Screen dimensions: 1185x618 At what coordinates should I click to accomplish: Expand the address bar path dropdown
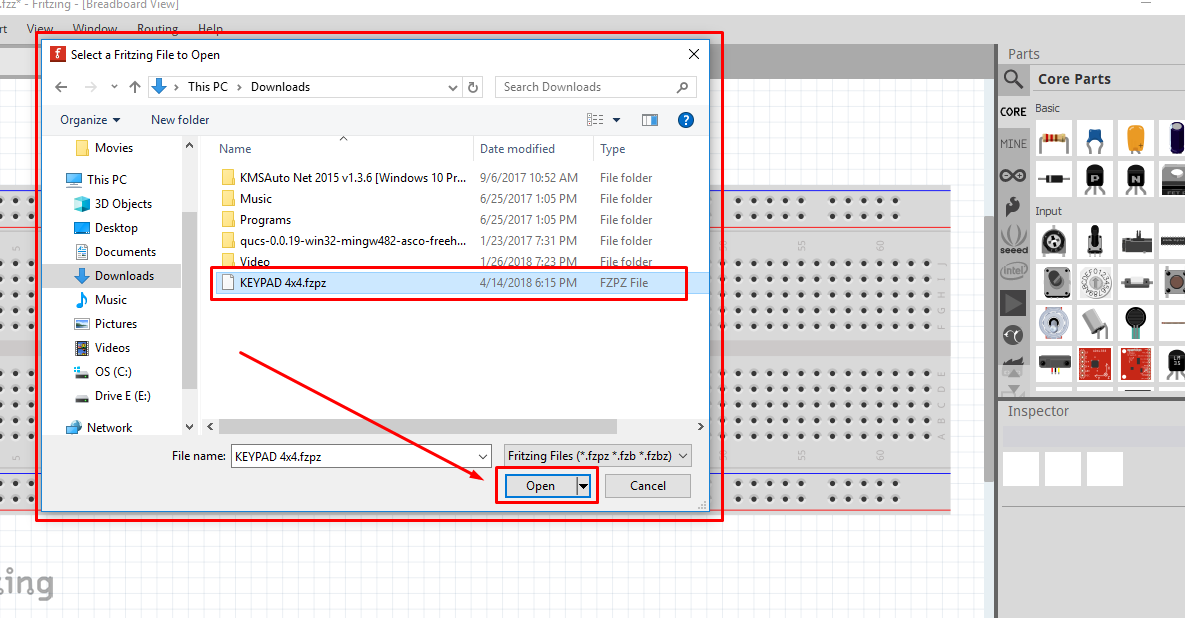[453, 87]
